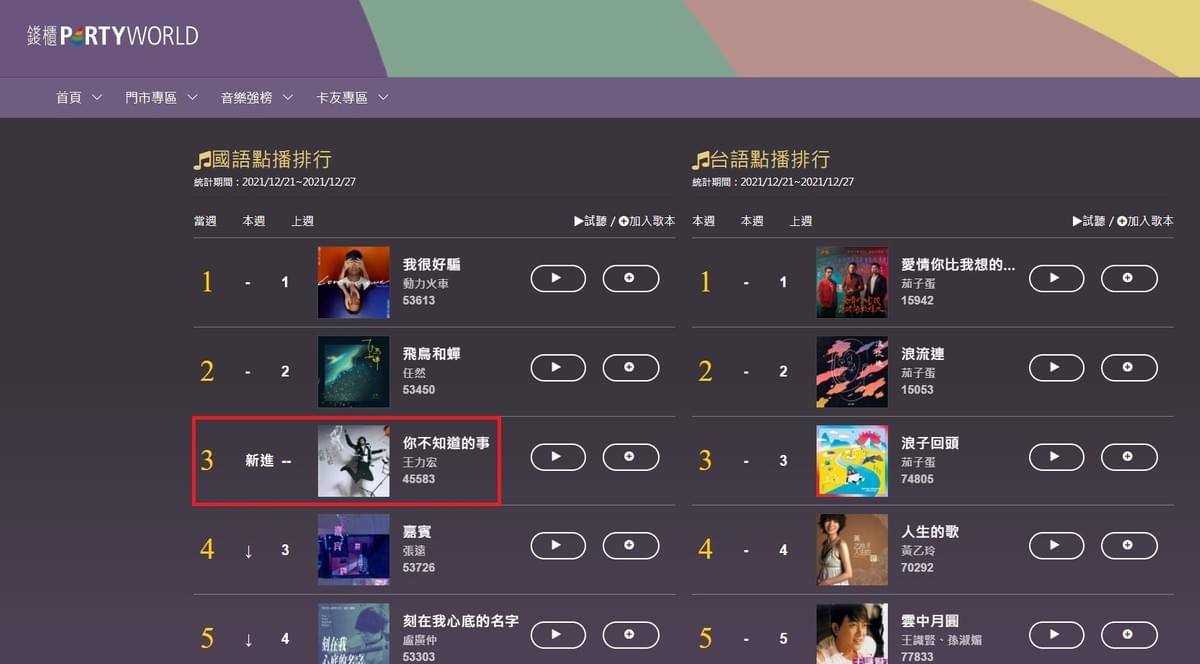
Task: Add 浪子回頭 to songbook
Action: pos(1129,457)
